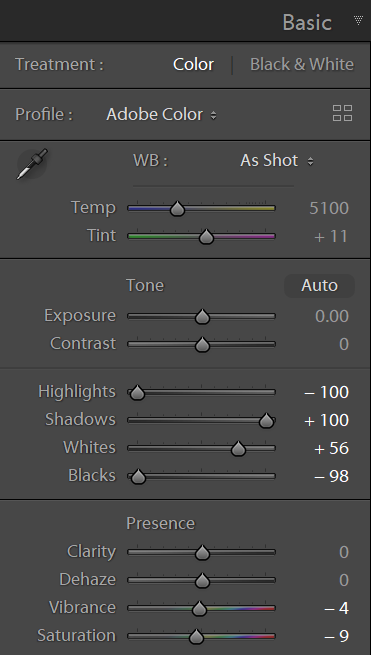
Task: Select the Color treatment option
Action: click(193, 64)
